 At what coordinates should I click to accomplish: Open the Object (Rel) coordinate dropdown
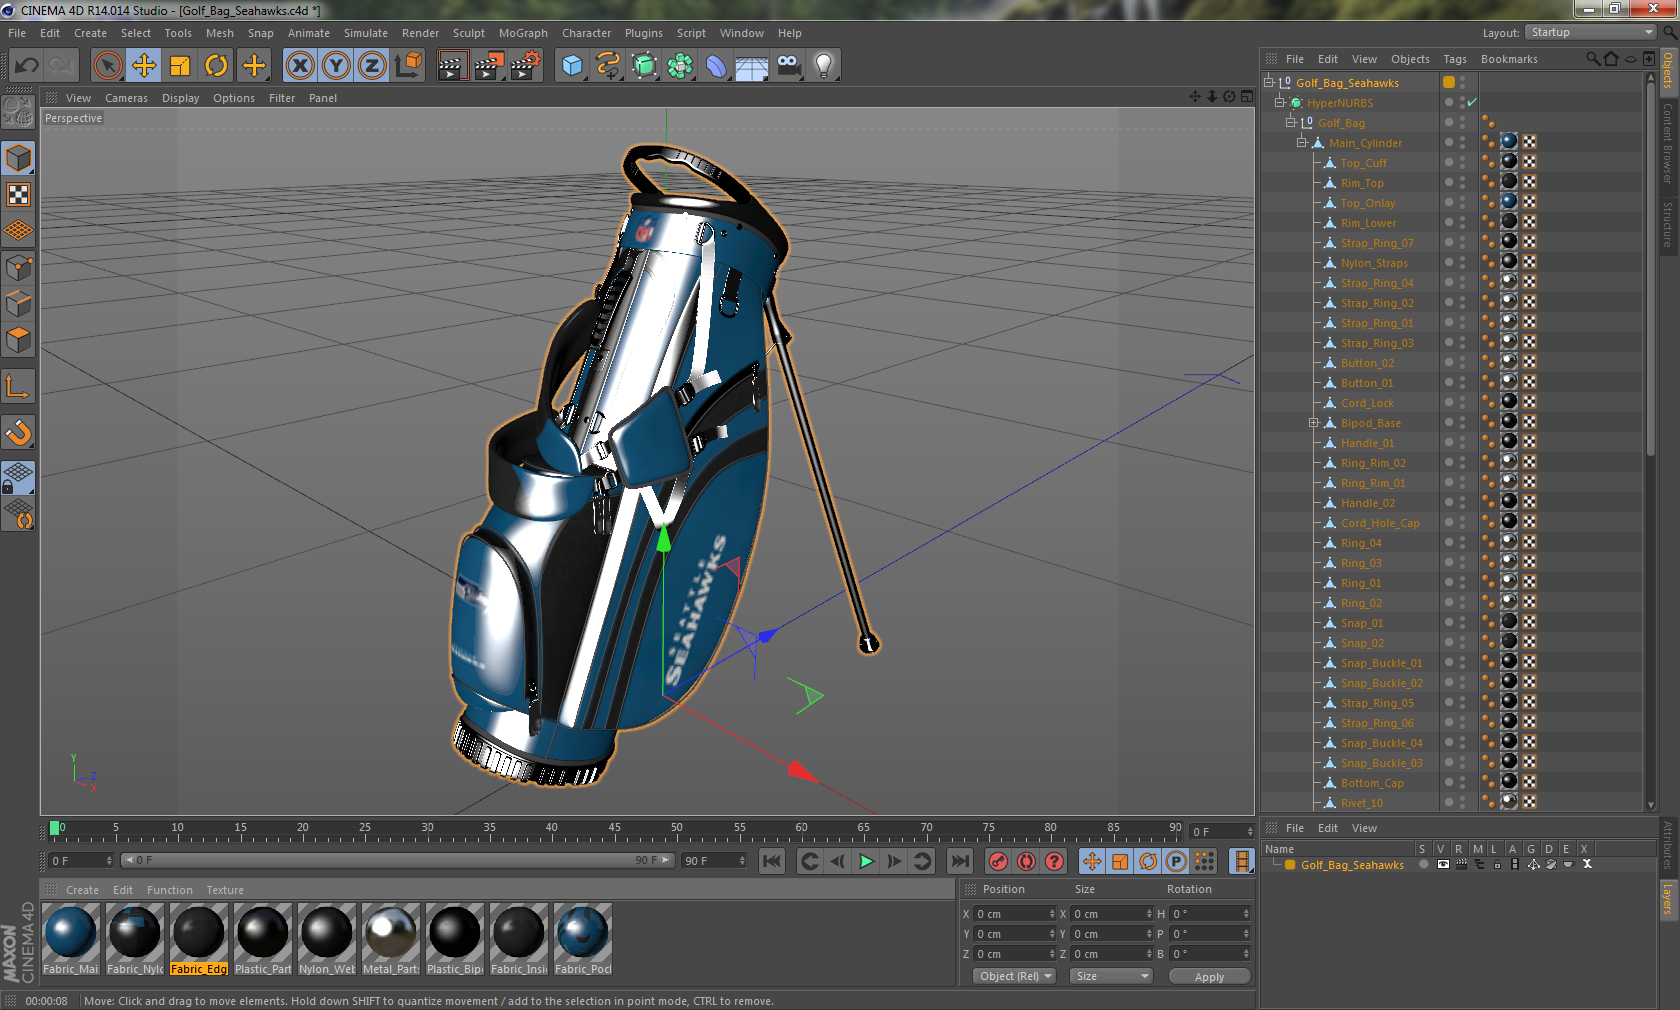pos(1014,976)
